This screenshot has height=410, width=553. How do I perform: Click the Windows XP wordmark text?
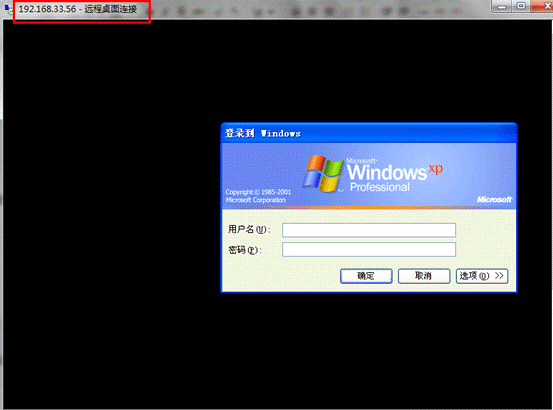387,172
